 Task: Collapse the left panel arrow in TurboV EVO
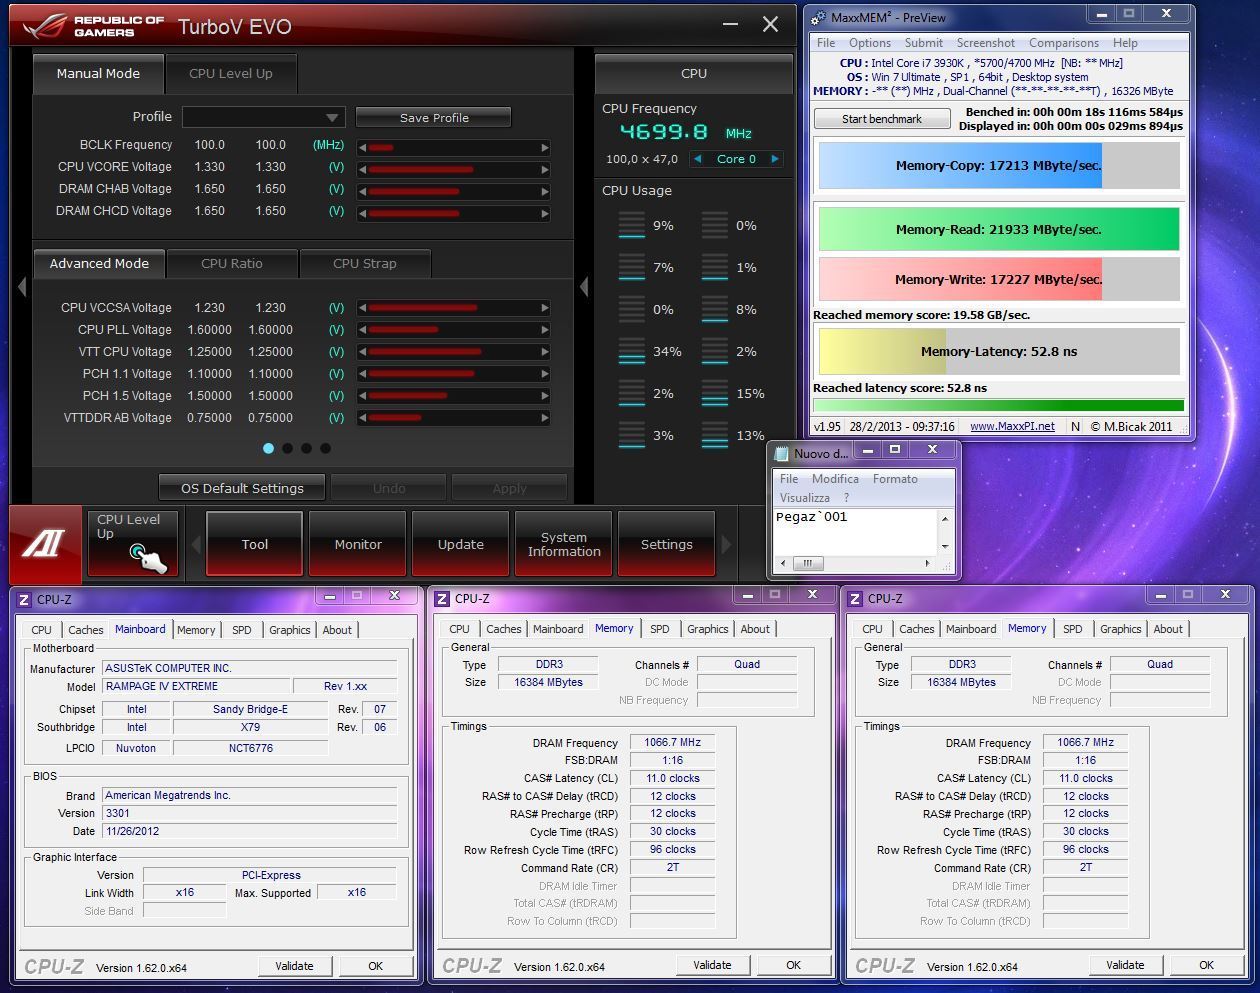click(x=21, y=287)
